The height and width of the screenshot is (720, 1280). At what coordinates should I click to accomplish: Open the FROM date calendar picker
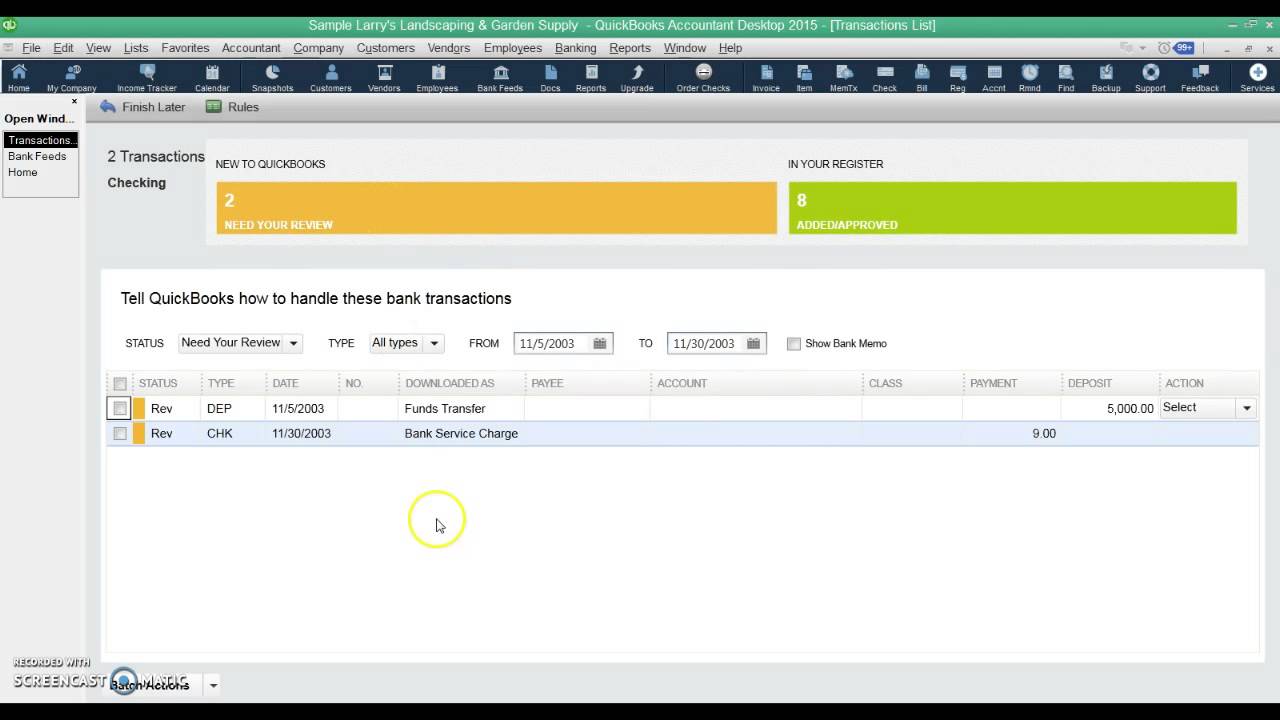point(600,343)
